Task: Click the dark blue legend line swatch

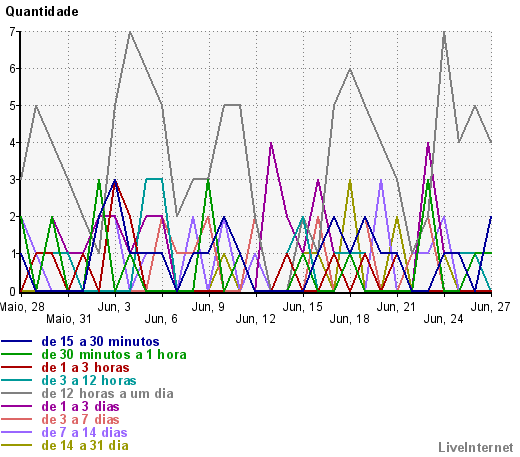Action: [x=17, y=341]
